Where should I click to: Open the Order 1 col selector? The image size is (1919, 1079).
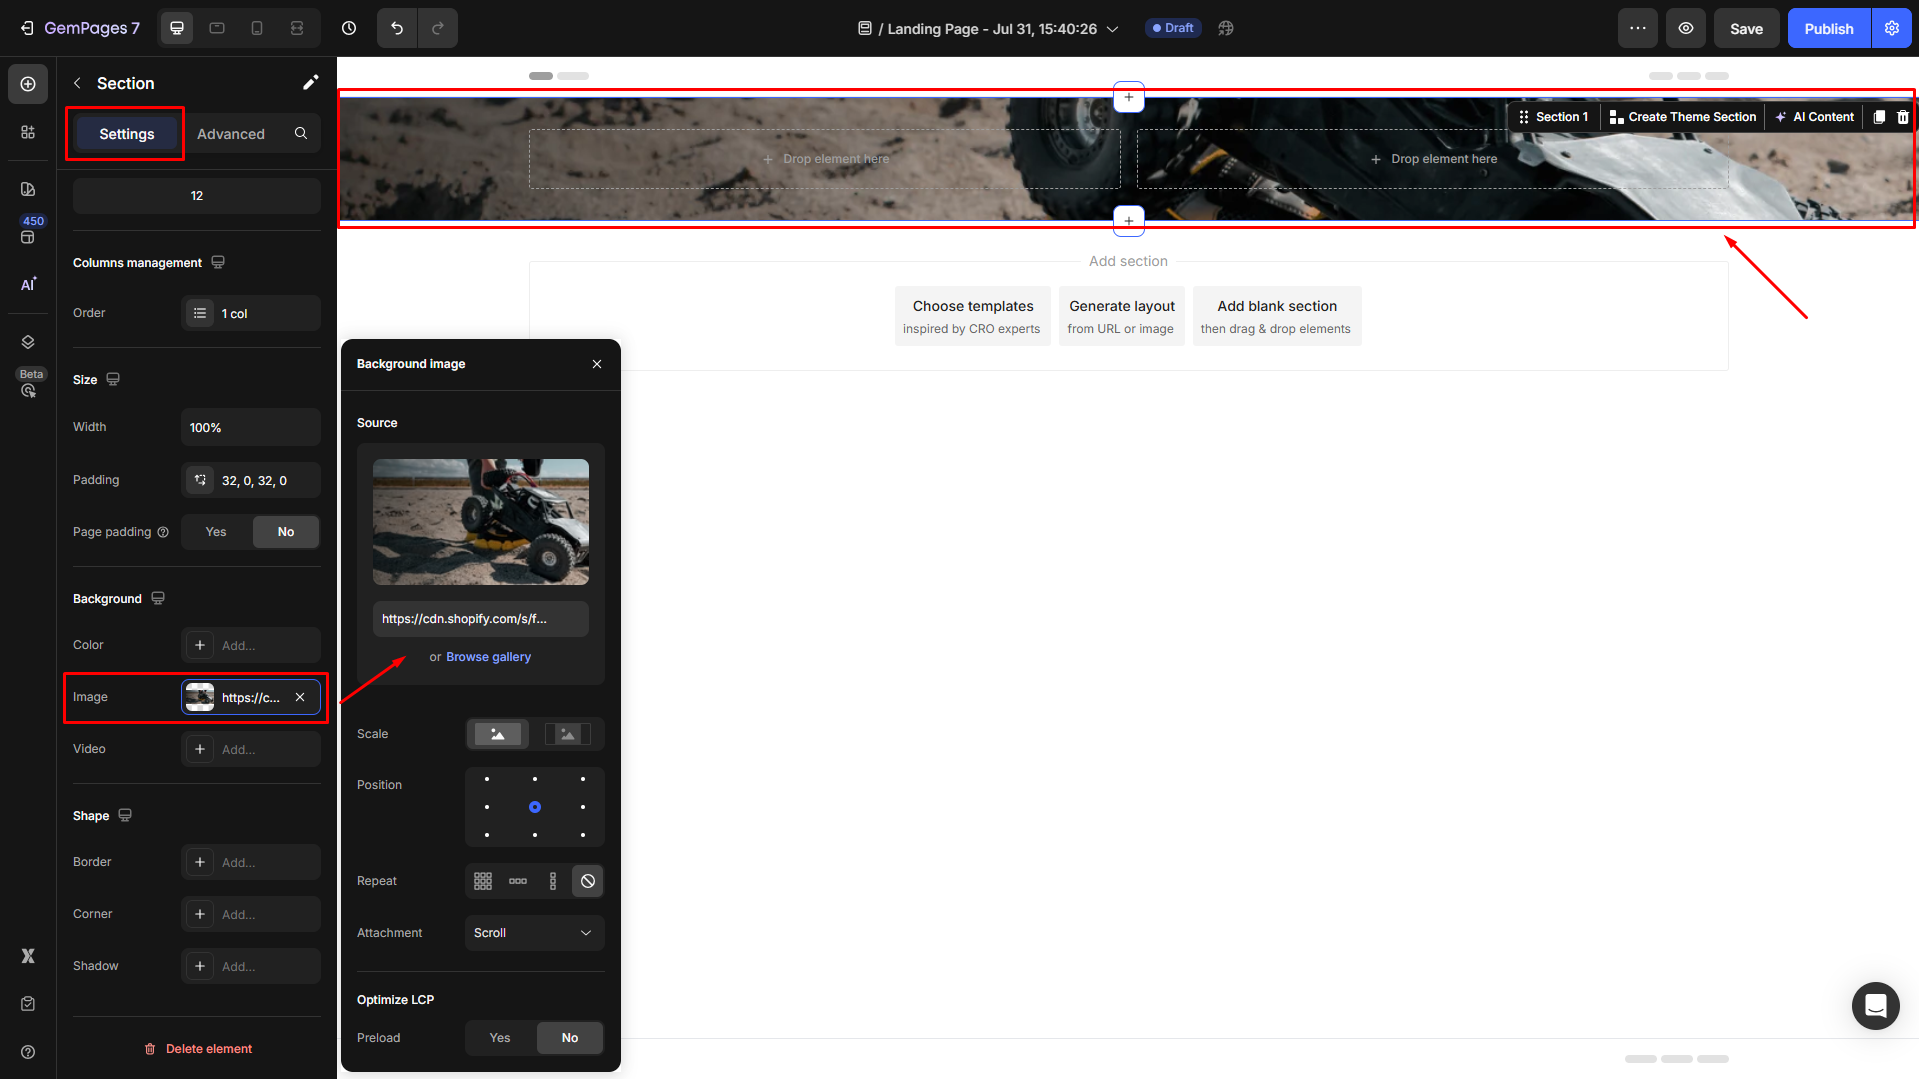(x=250, y=313)
